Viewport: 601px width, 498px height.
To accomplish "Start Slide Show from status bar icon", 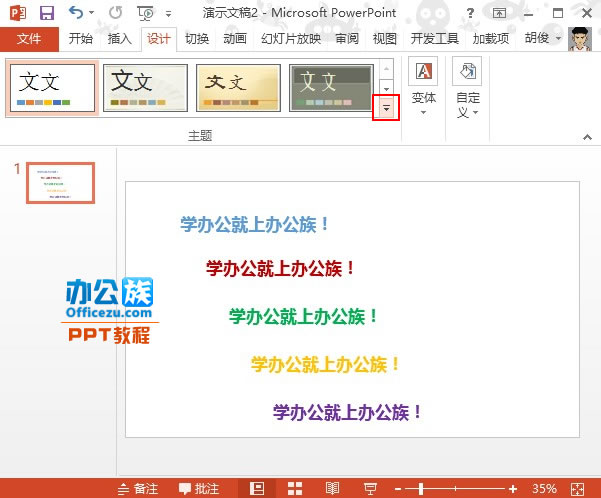I will pos(370,489).
